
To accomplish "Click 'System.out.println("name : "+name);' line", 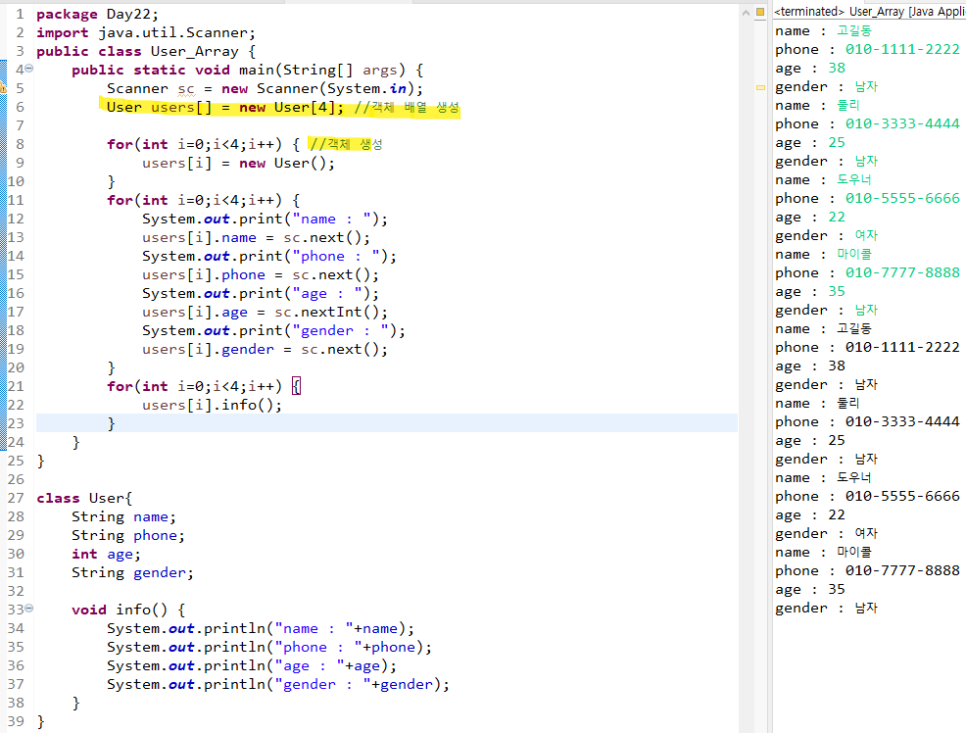I will [x=261, y=628].
